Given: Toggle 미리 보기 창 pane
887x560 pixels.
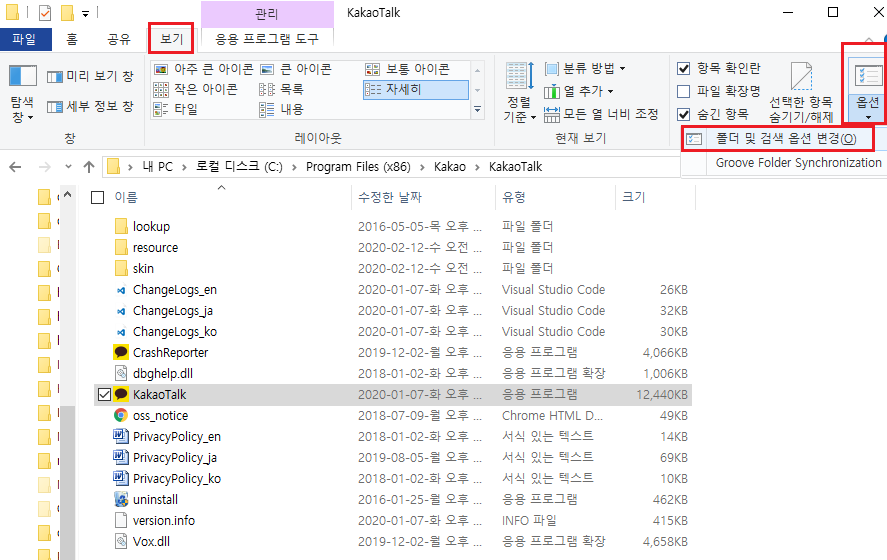Looking at the screenshot, I should (x=91, y=76).
